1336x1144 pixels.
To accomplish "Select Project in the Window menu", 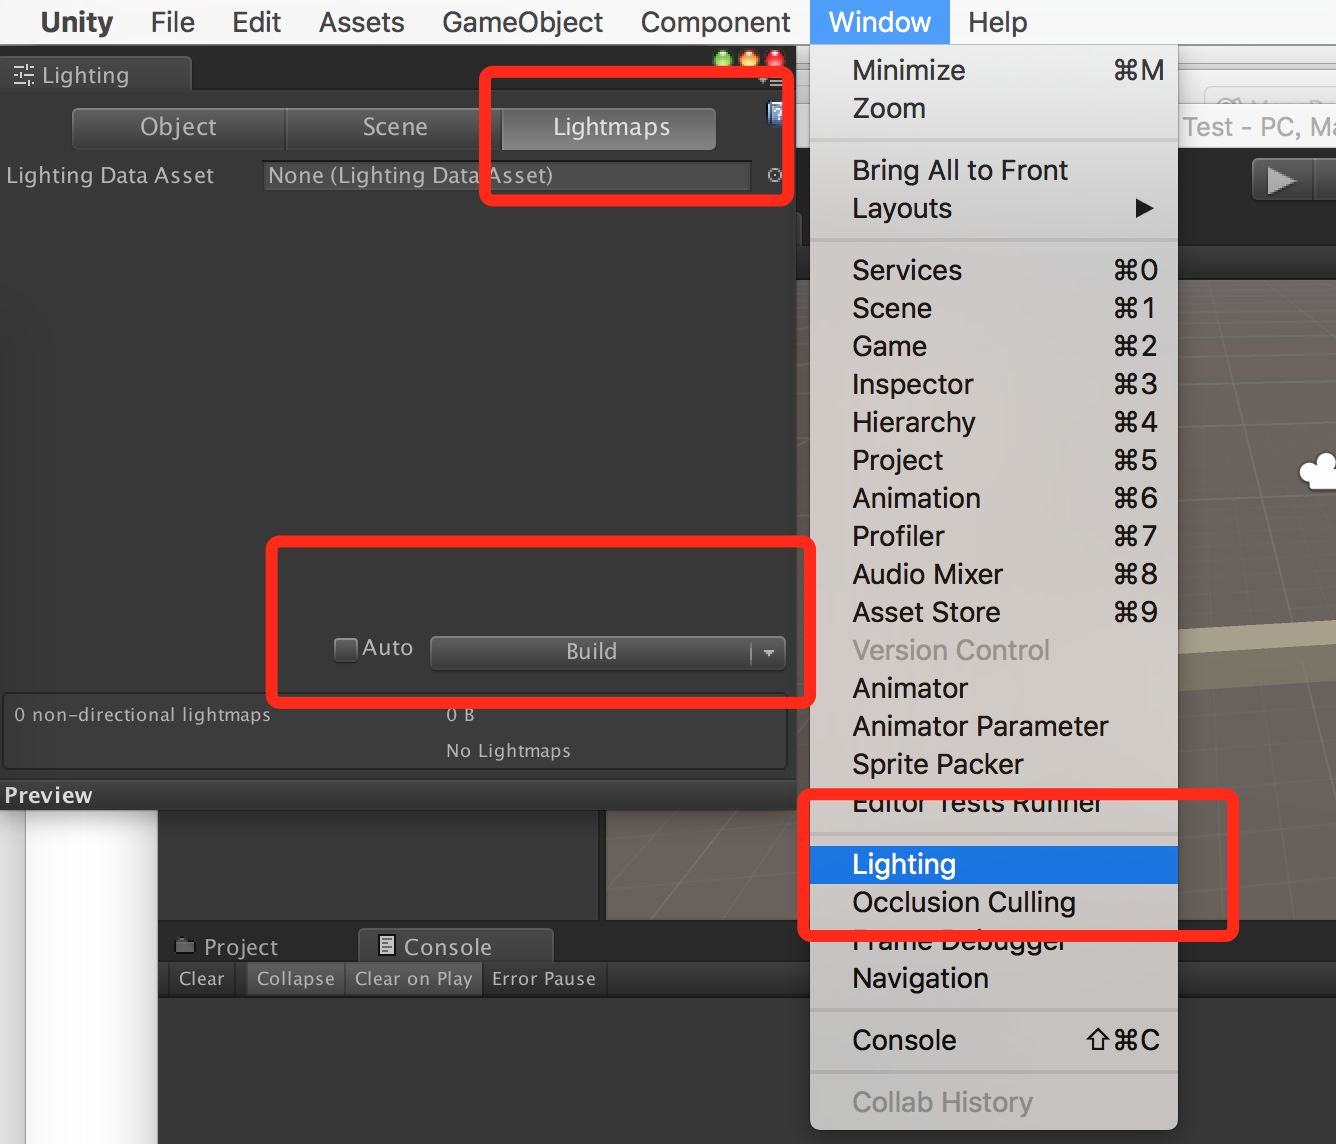I will [x=994, y=460].
